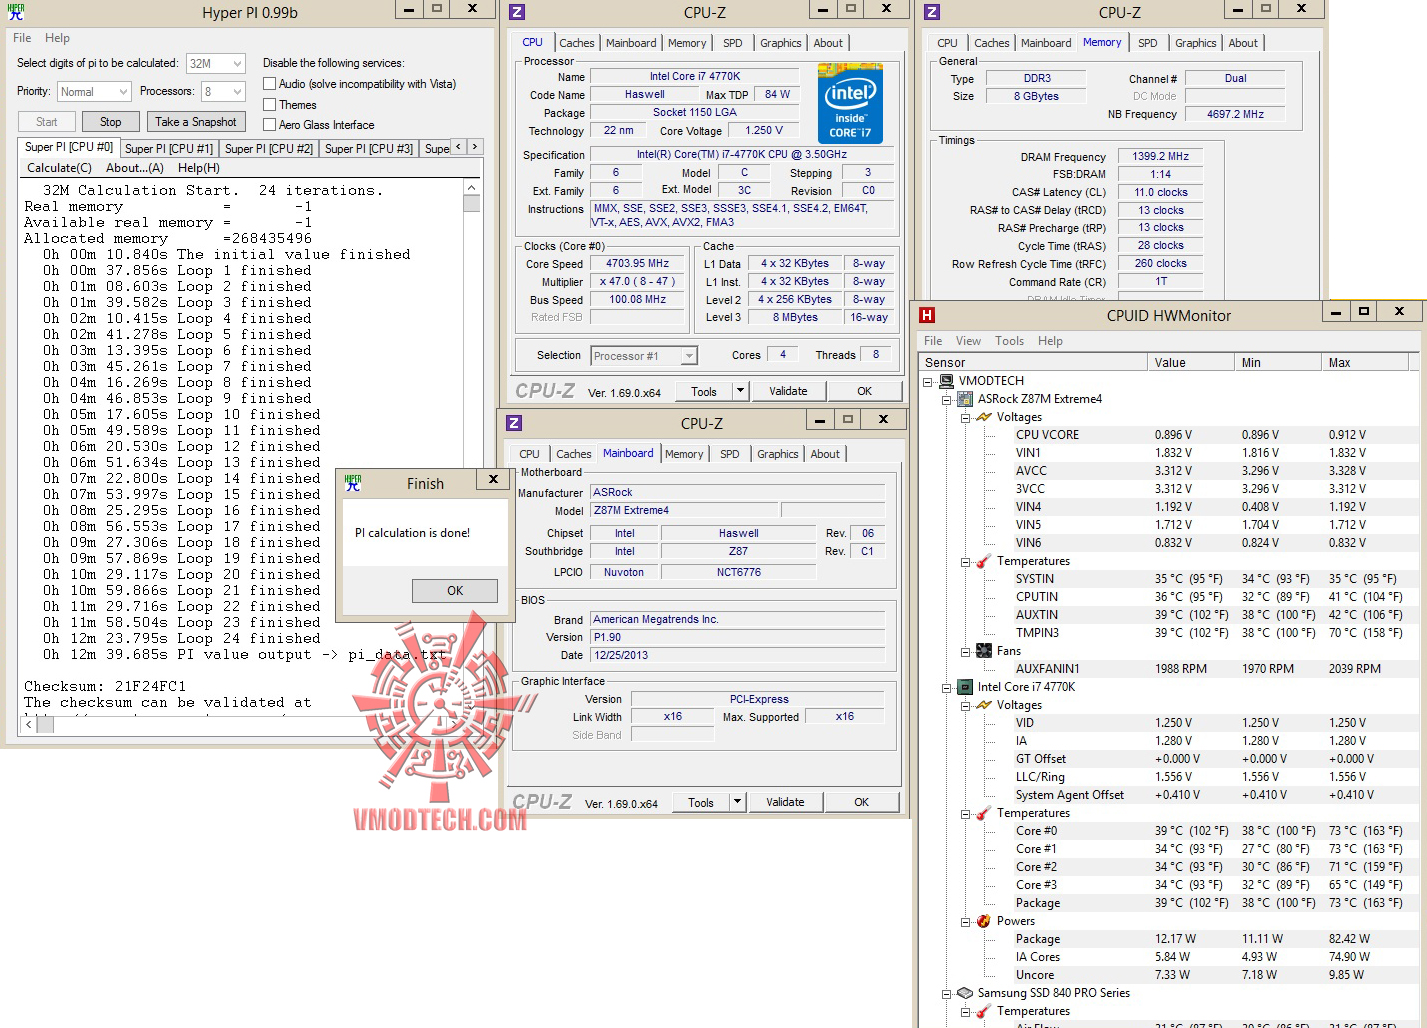Close the Finish dialog with the X

[x=493, y=480]
